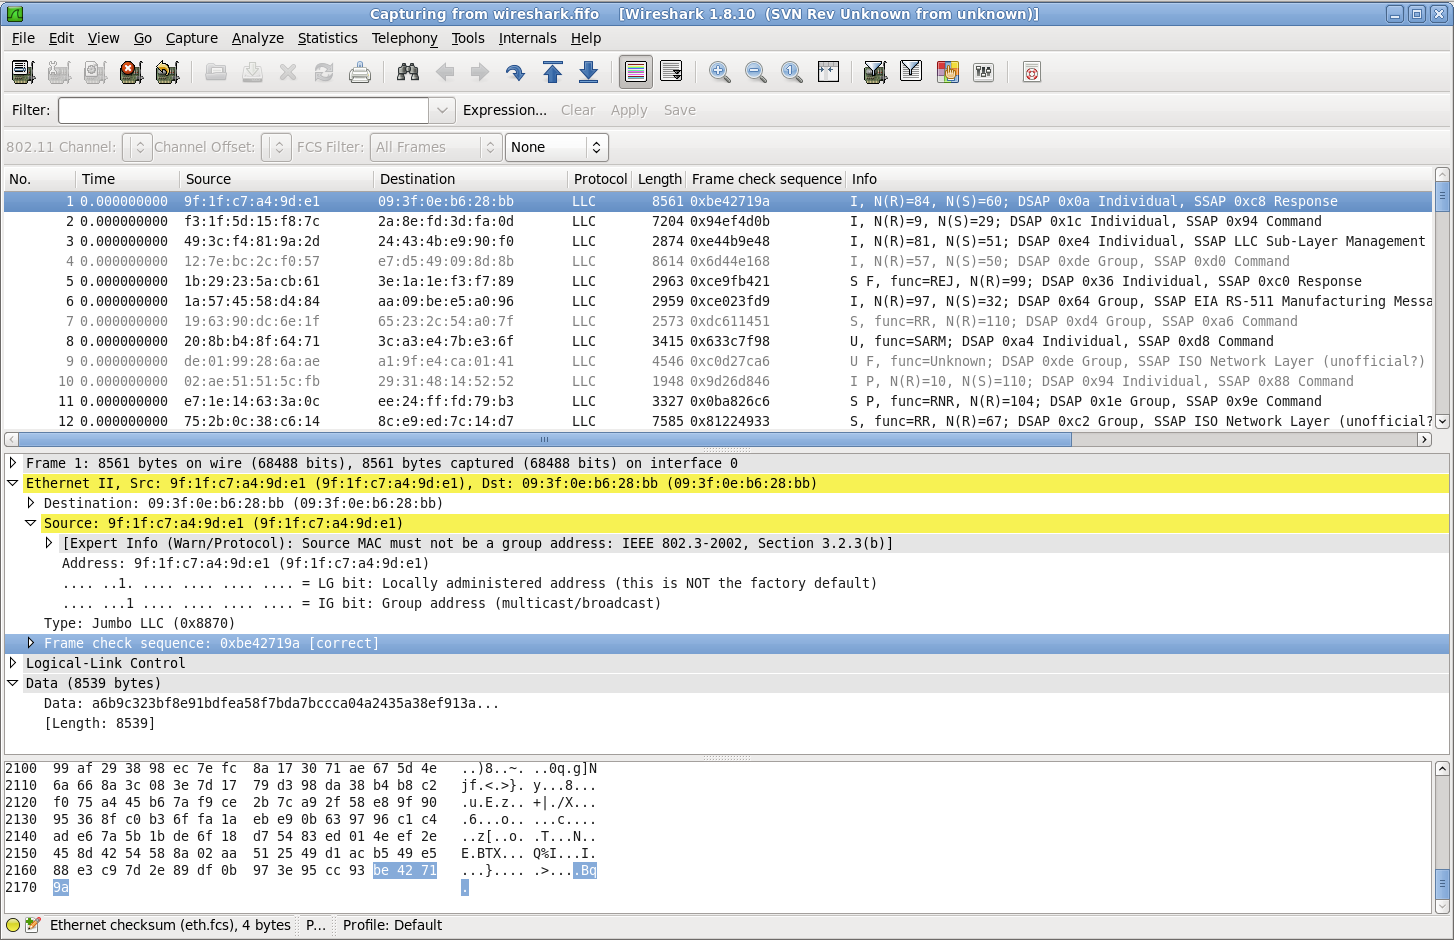
Task: Open the preferences toolbar icon
Action: pyautogui.click(x=983, y=72)
